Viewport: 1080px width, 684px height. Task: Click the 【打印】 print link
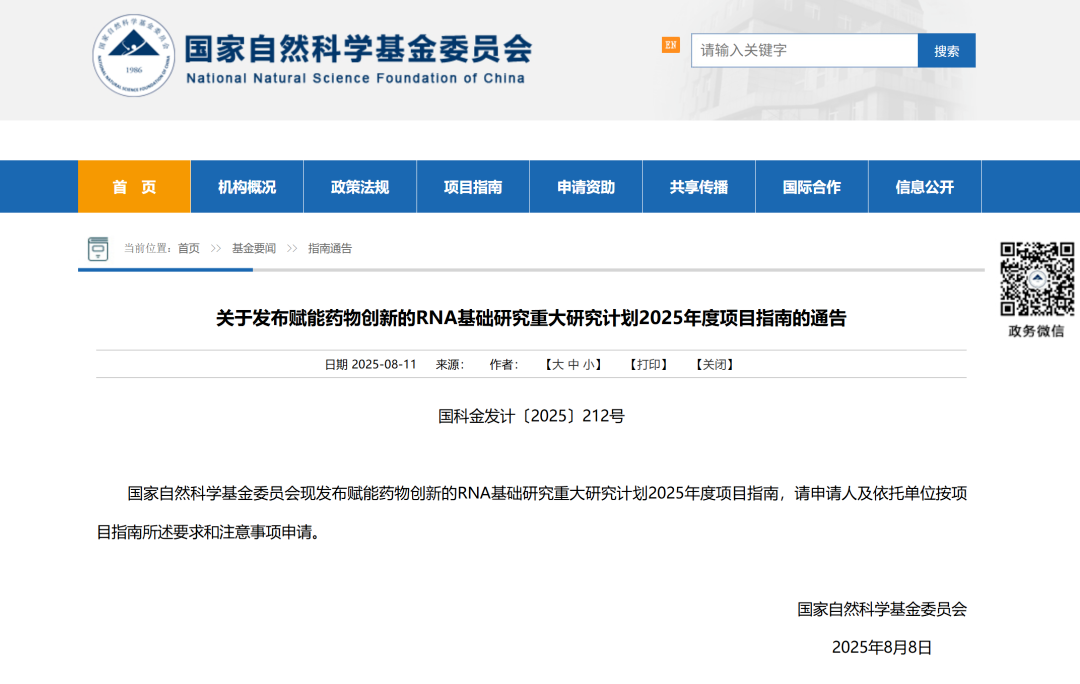(x=648, y=365)
